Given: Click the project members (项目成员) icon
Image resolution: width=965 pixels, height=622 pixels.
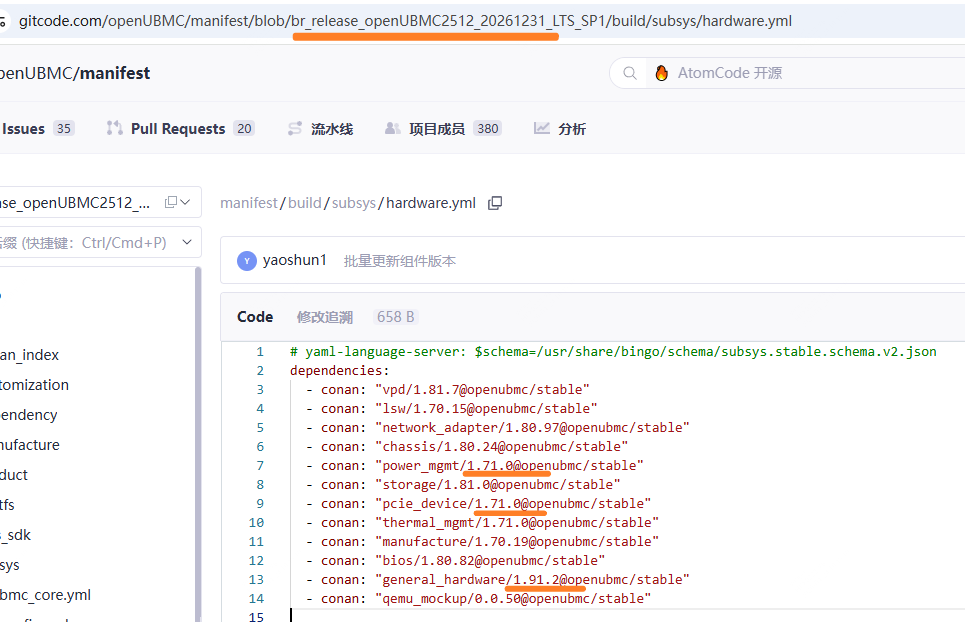Looking at the screenshot, I should (x=392, y=128).
